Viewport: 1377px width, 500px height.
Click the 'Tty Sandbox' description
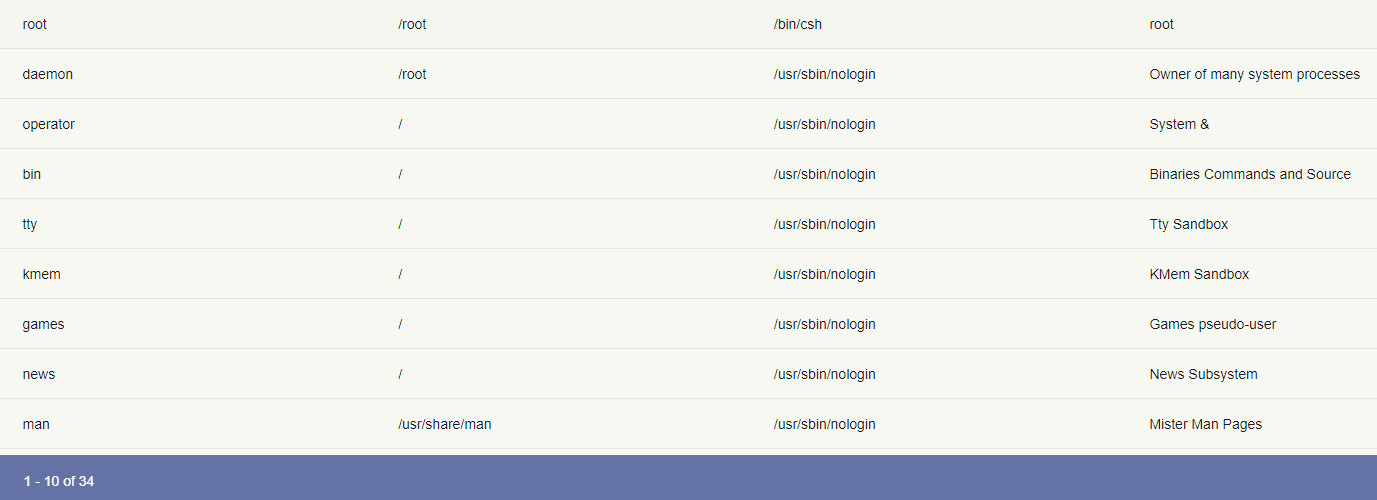[x=1189, y=224]
